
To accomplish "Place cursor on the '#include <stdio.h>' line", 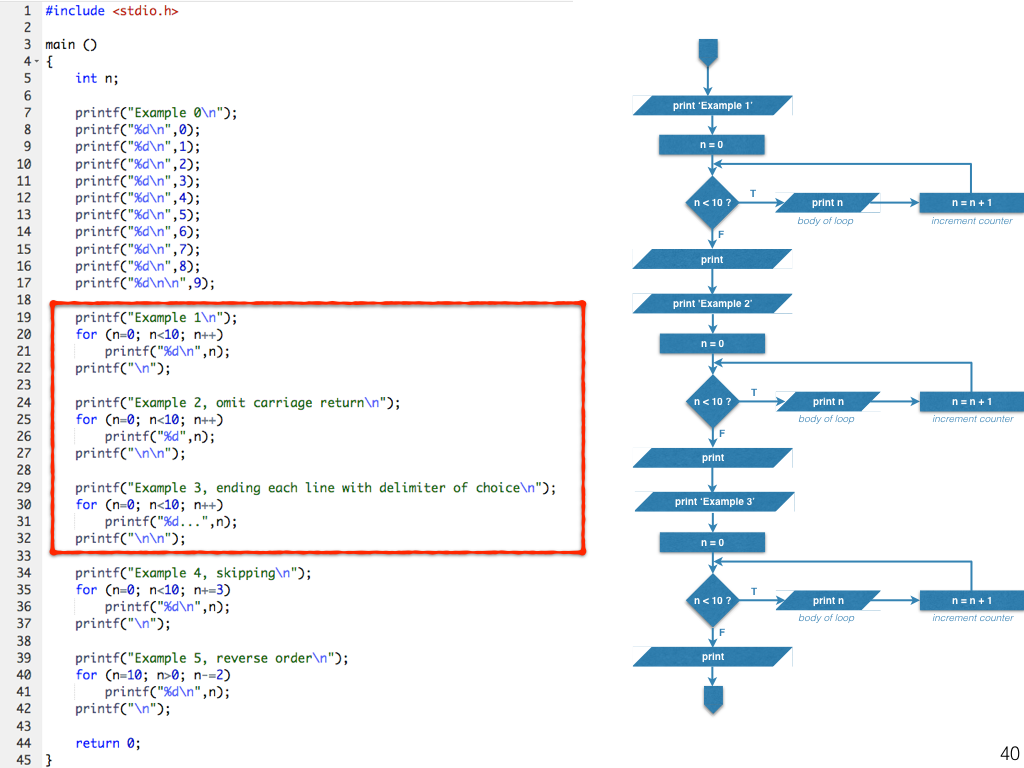I will point(112,11).
